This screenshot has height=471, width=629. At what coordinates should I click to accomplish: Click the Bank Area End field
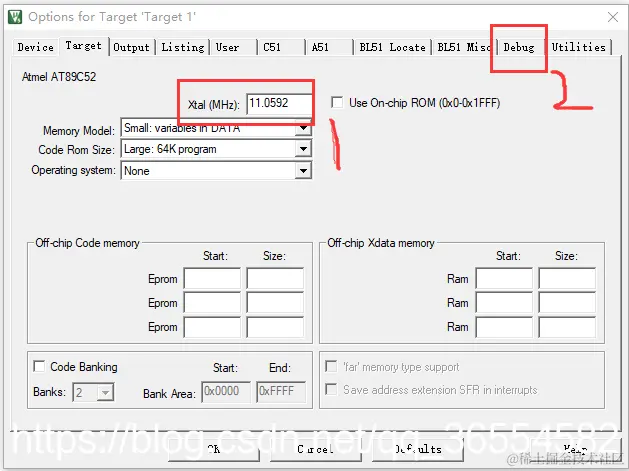pyautogui.click(x=281, y=392)
